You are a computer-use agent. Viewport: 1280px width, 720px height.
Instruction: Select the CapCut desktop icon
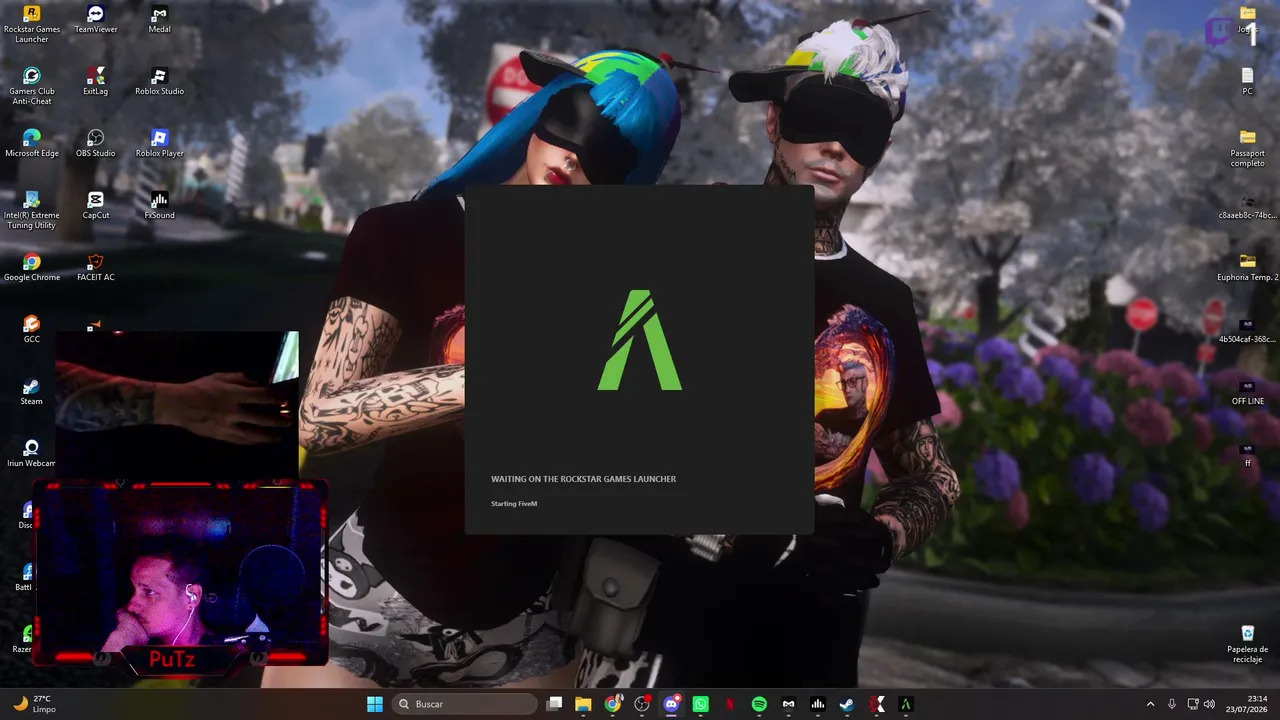point(96,205)
